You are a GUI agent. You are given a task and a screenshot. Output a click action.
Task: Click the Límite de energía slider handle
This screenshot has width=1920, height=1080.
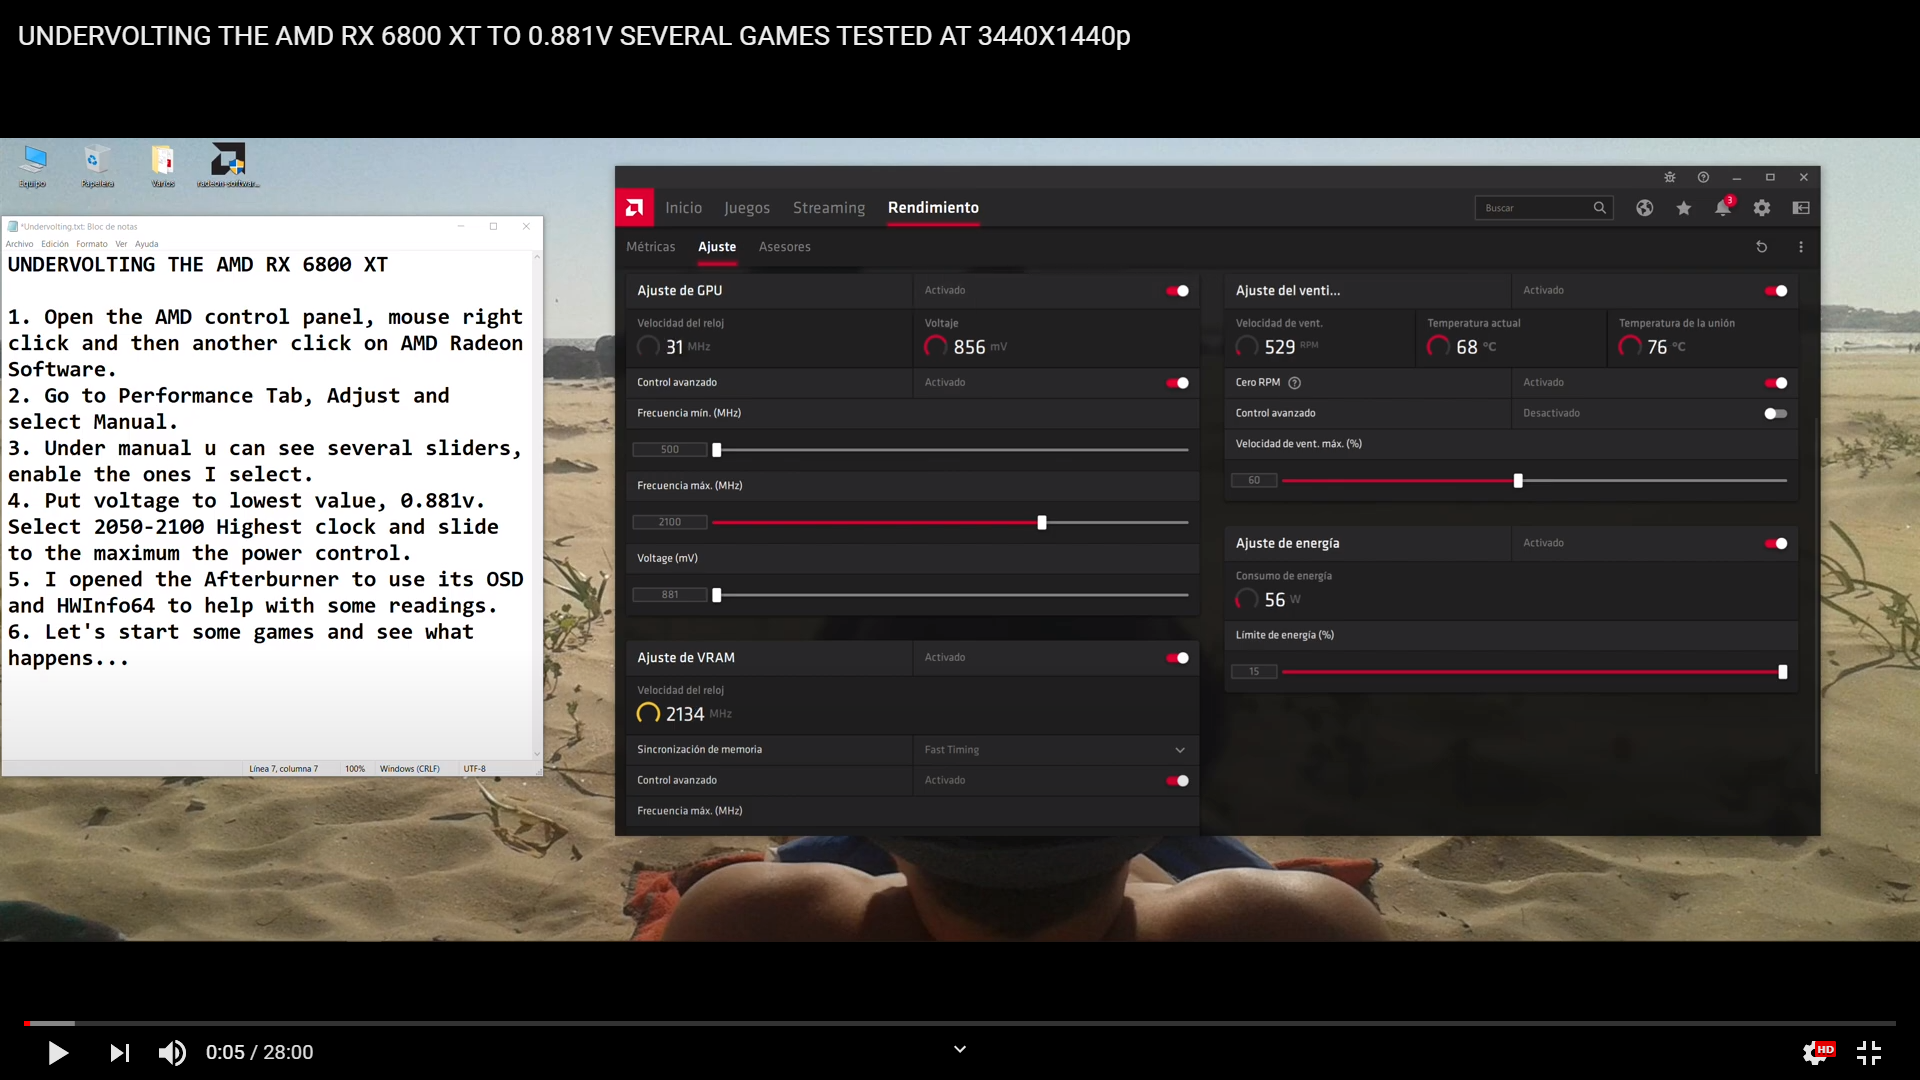click(x=1783, y=672)
